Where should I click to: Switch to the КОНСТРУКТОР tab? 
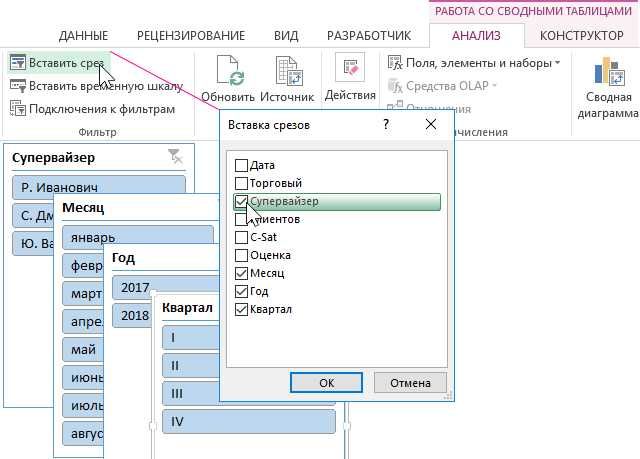click(582, 36)
